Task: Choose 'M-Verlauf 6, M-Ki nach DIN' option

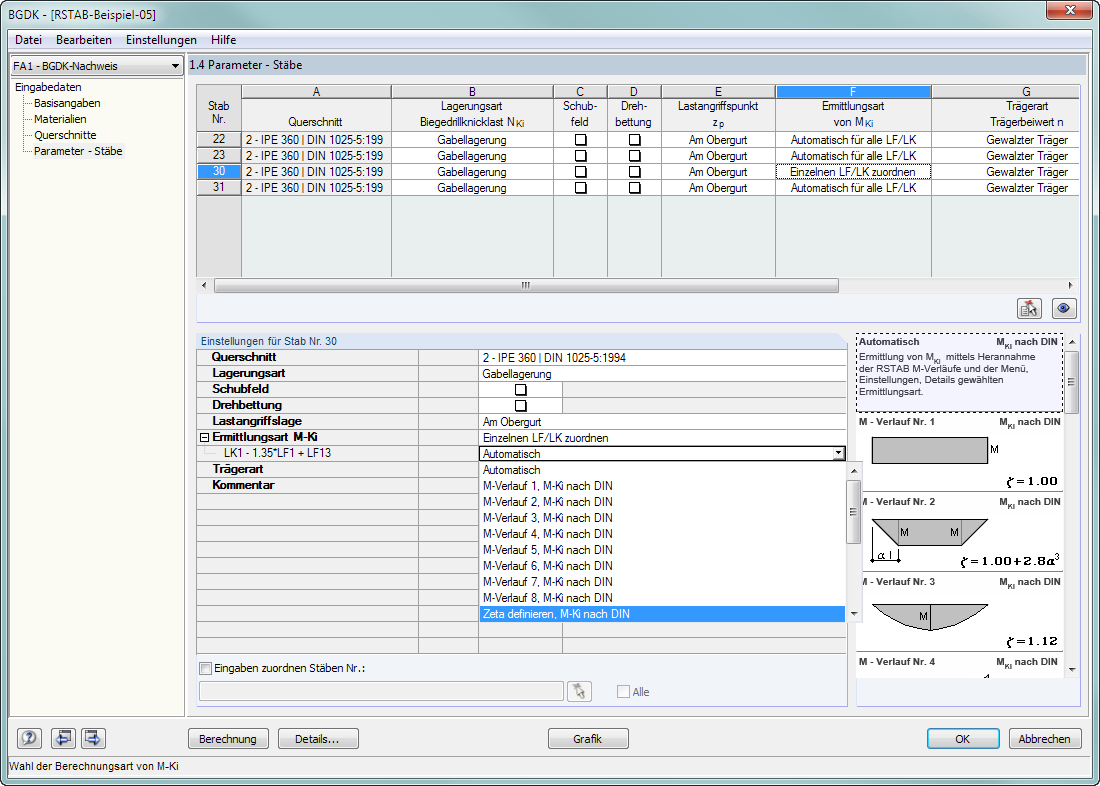Action: 662,566
